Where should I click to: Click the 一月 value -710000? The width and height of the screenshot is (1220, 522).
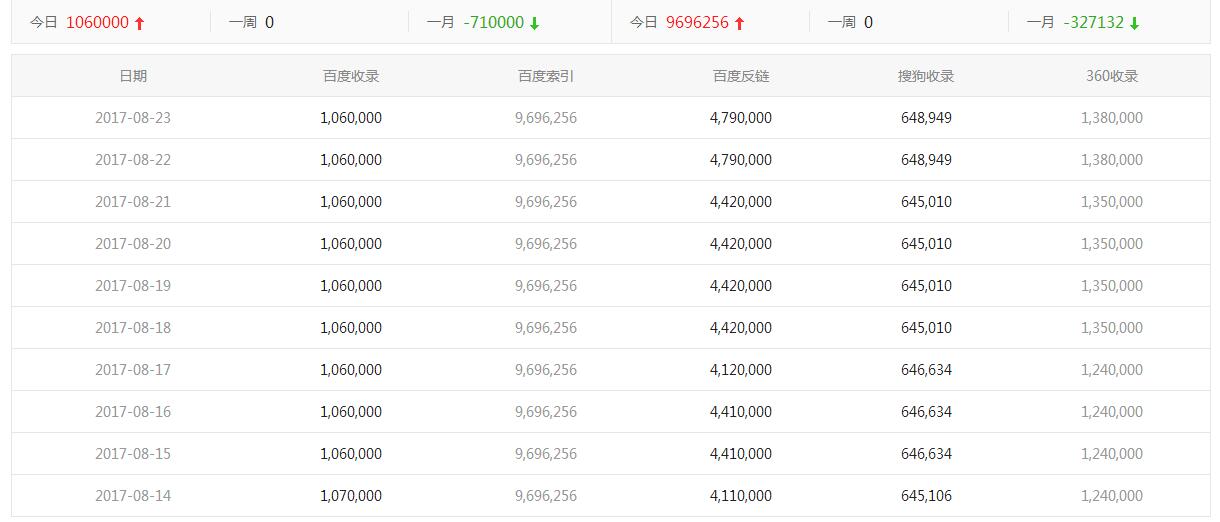pyautogui.click(x=494, y=22)
